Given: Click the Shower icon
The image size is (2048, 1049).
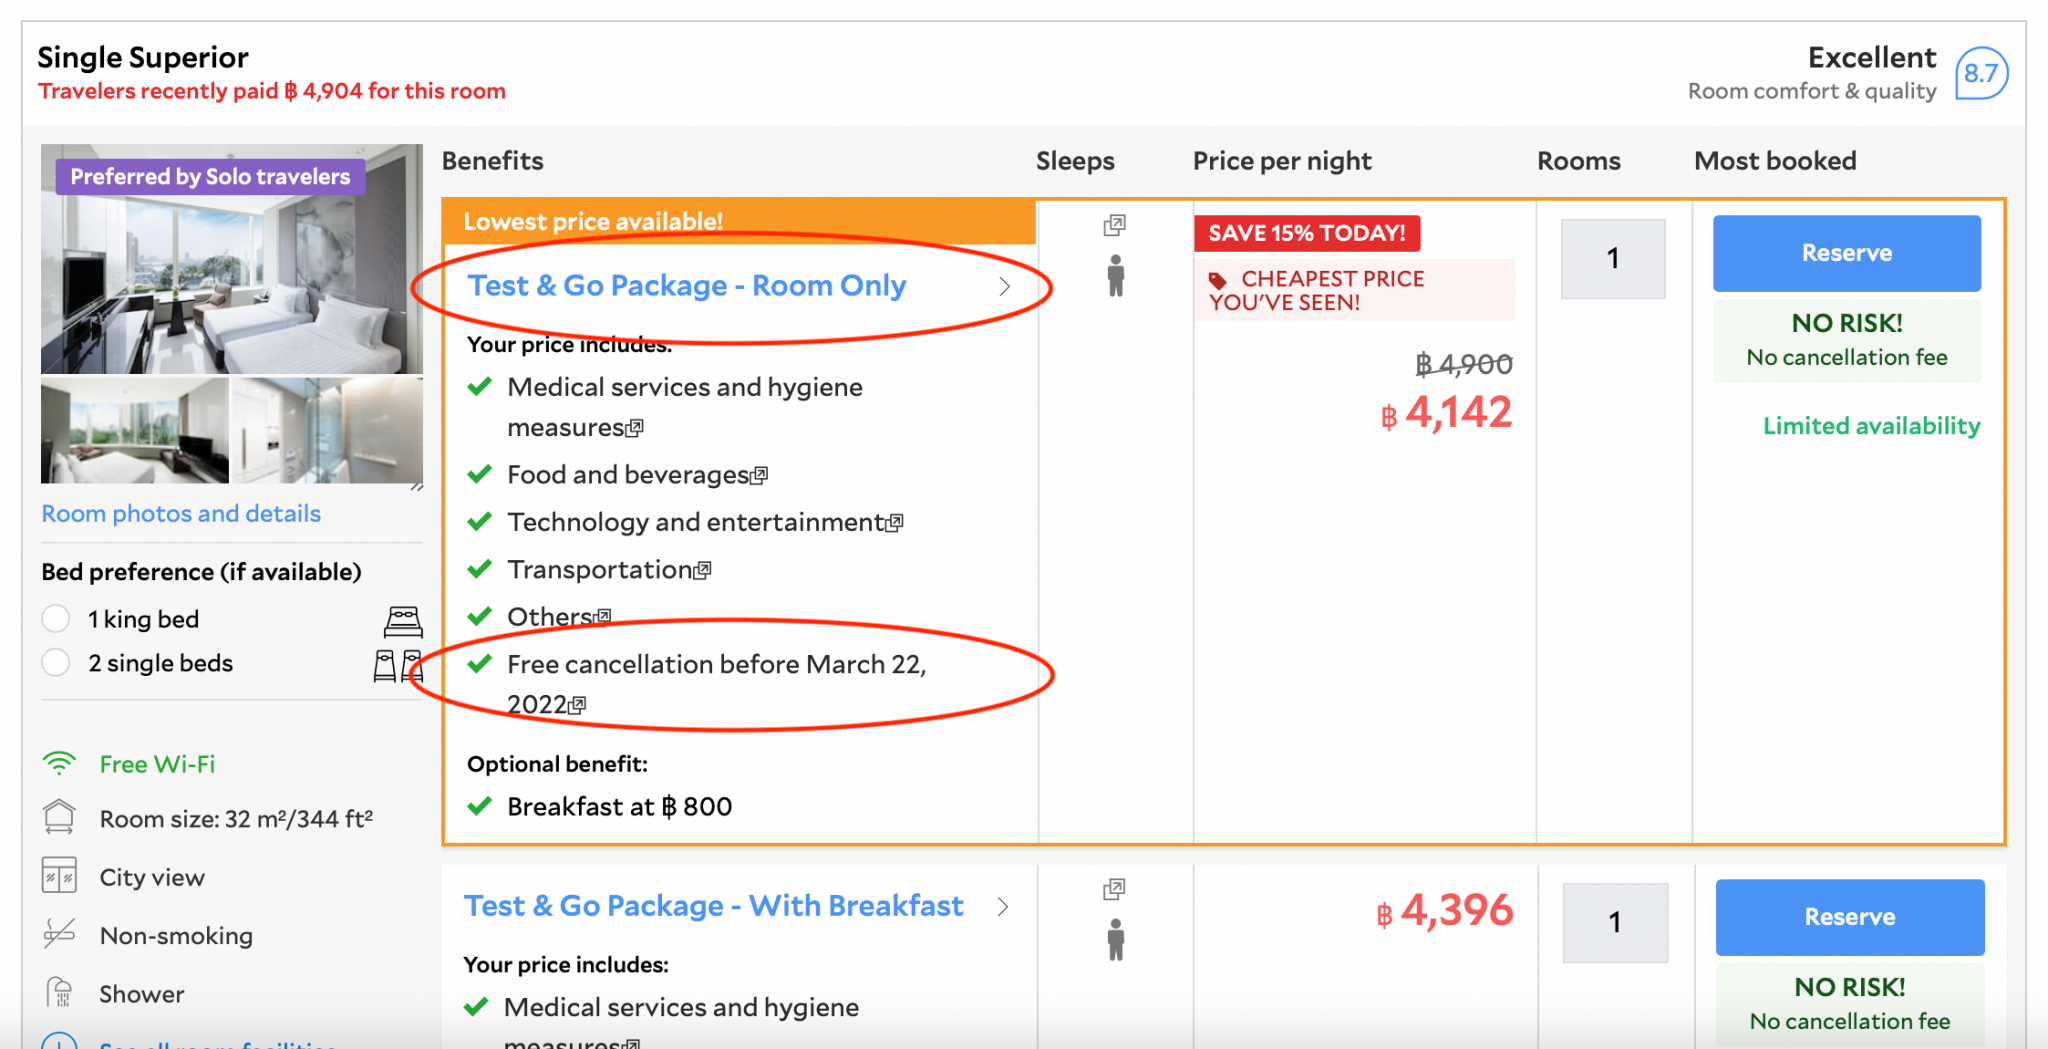Looking at the screenshot, I should (x=59, y=992).
